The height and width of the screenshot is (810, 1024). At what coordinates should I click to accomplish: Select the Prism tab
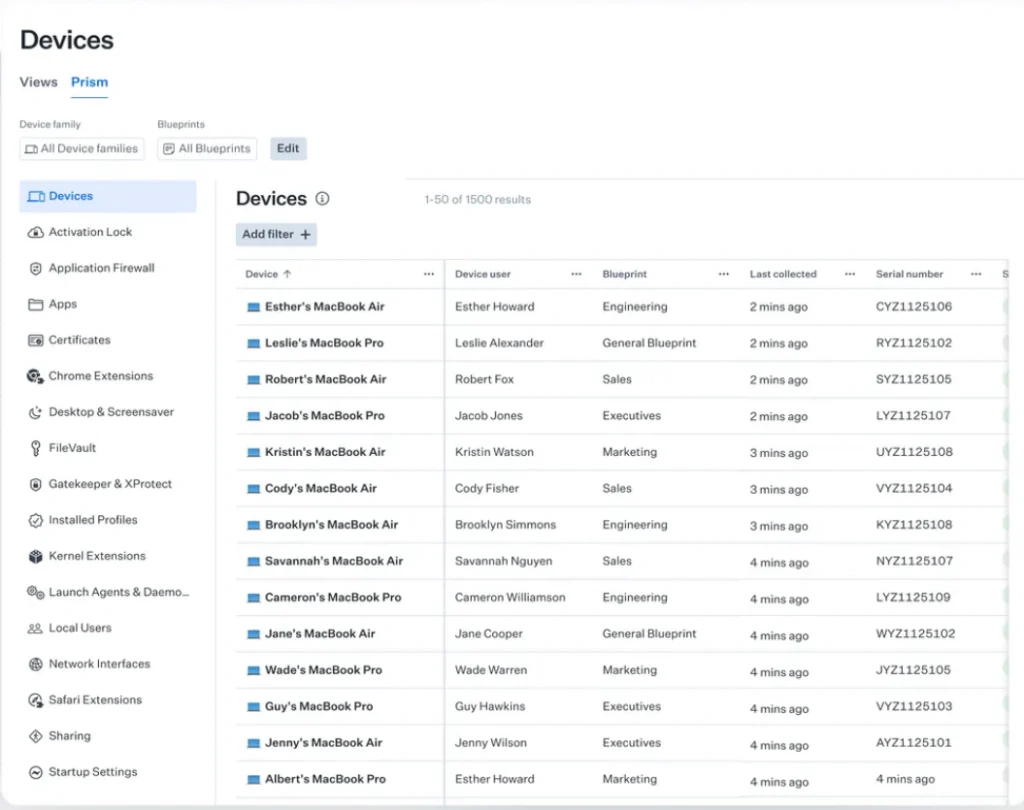89,82
